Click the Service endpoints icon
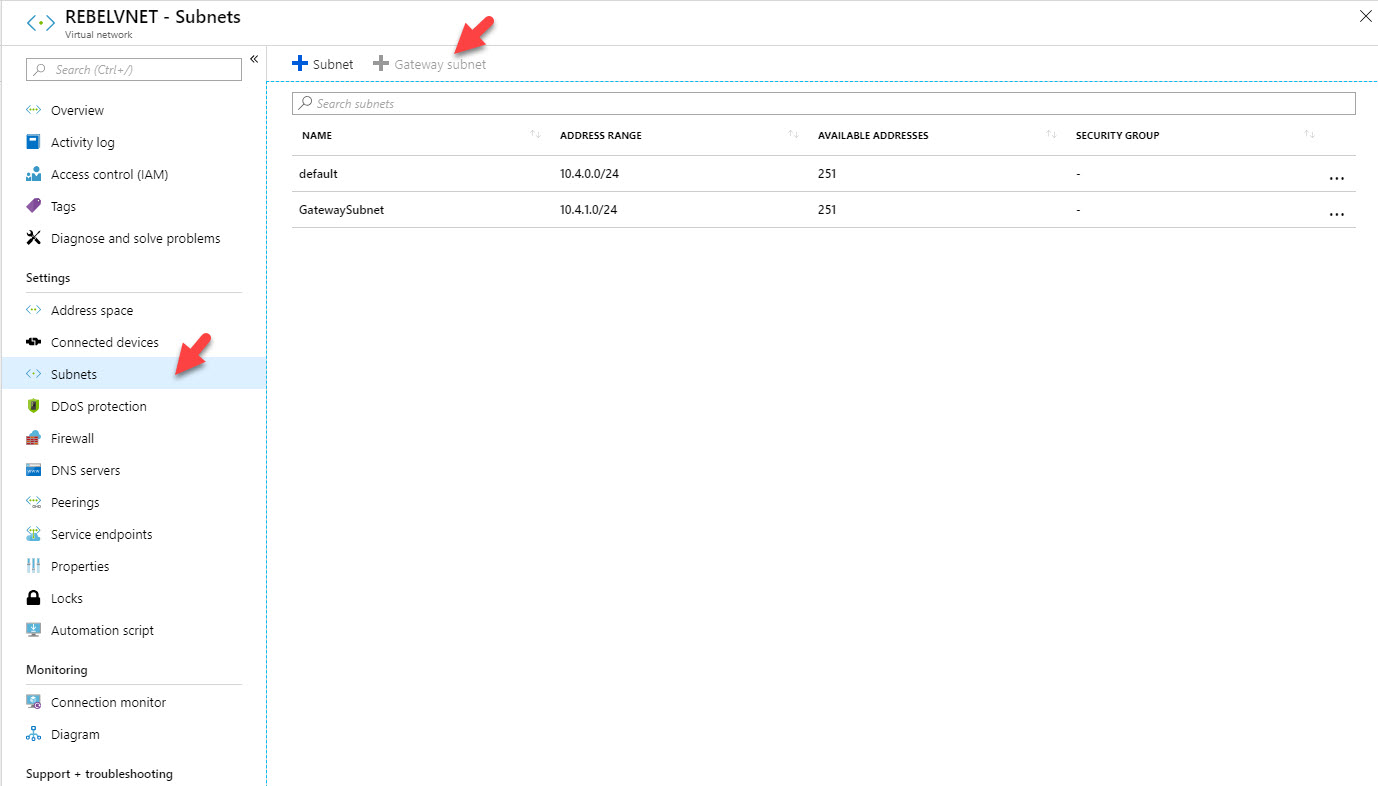This screenshot has width=1378, height=786. point(33,534)
